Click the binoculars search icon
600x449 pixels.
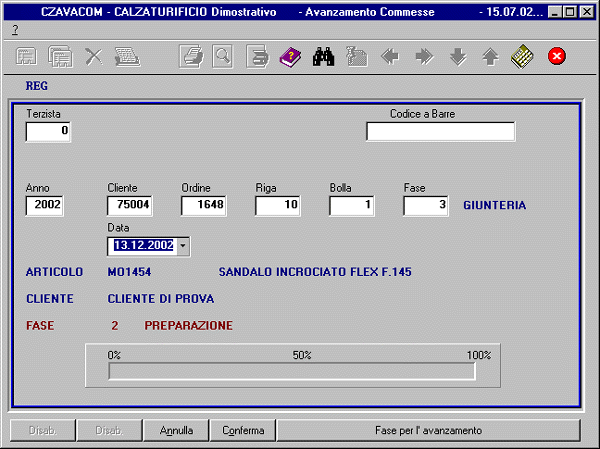[x=323, y=57]
